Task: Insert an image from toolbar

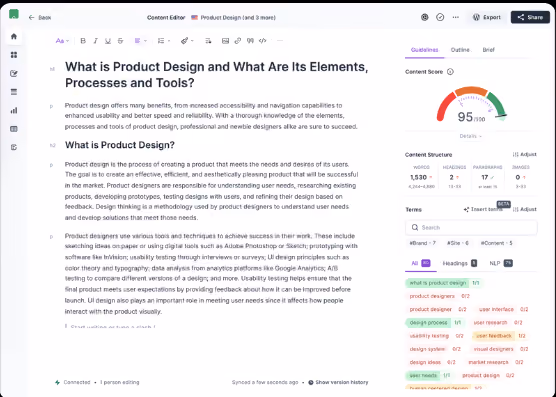Action: (x=225, y=41)
